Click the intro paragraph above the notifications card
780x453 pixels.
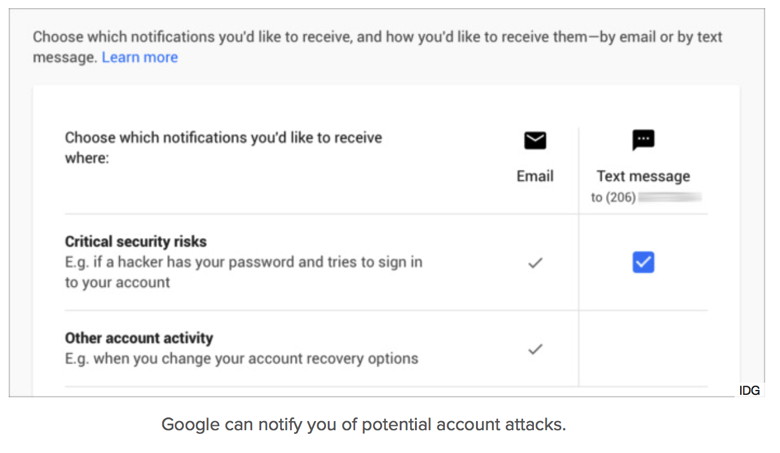click(377, 46)
